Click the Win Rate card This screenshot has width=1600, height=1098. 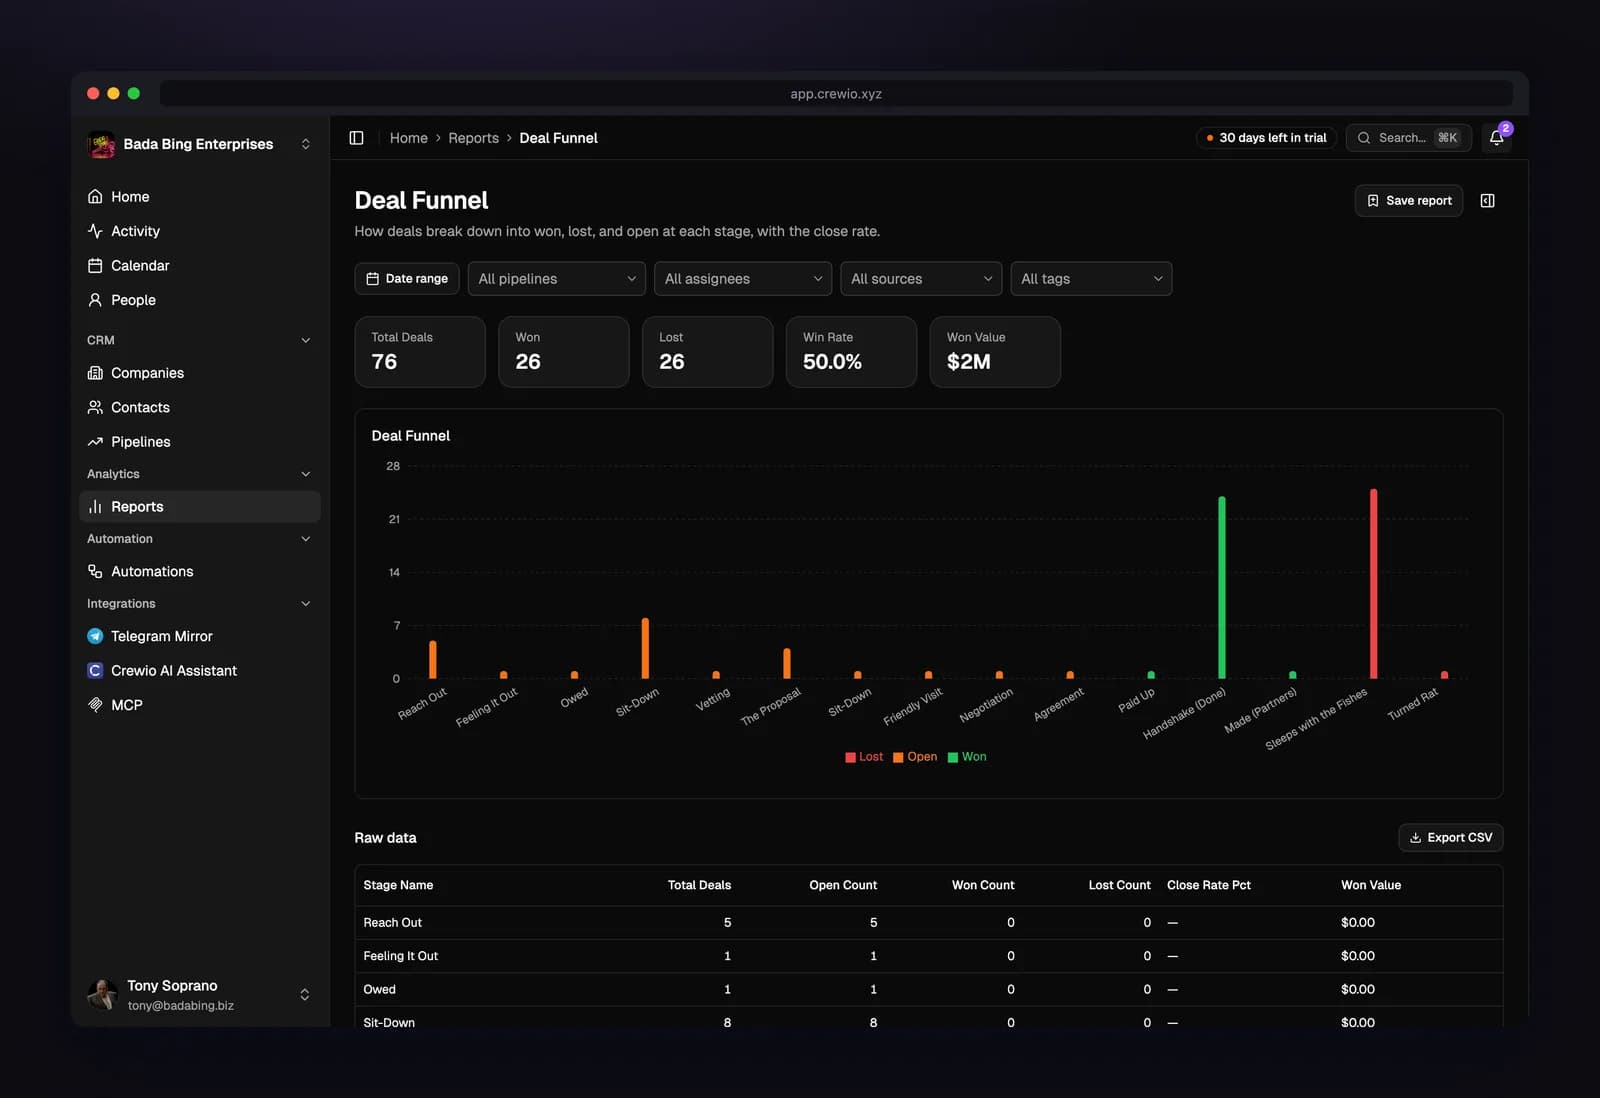851,352
